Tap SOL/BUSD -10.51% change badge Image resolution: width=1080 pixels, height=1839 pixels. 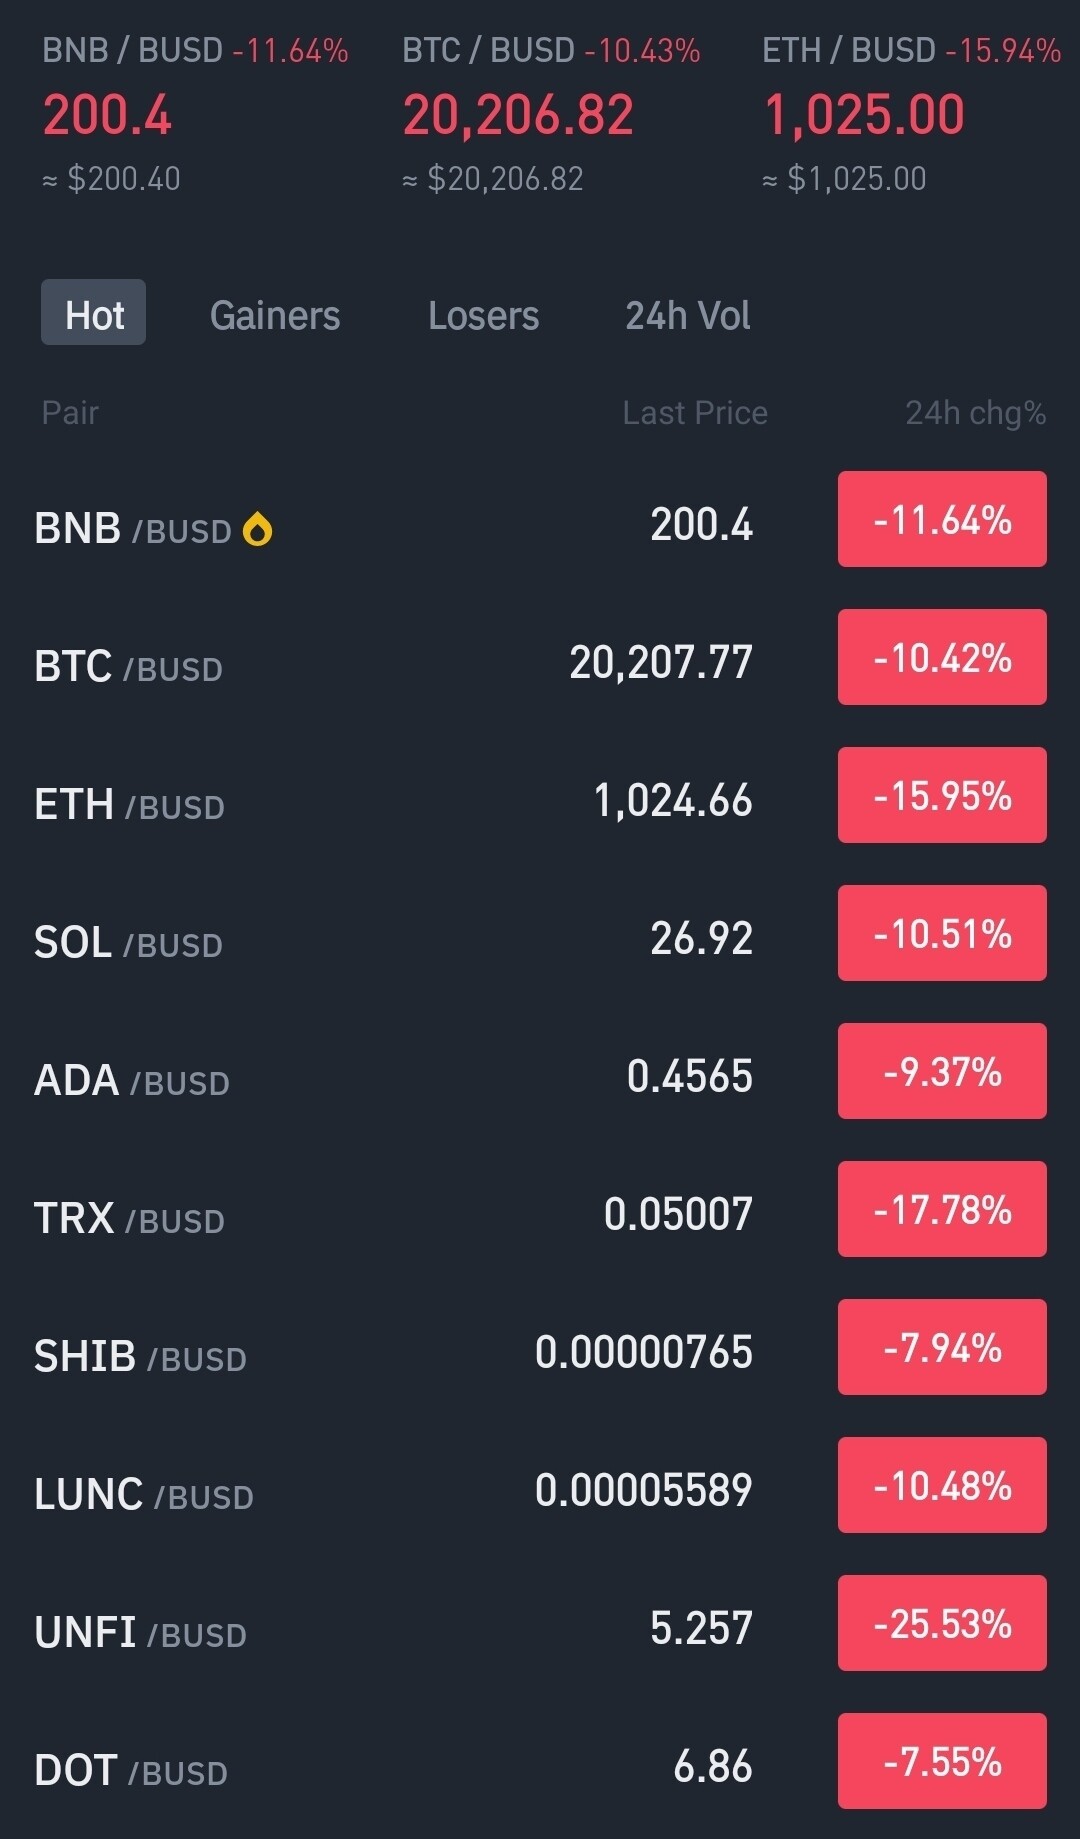942,934
